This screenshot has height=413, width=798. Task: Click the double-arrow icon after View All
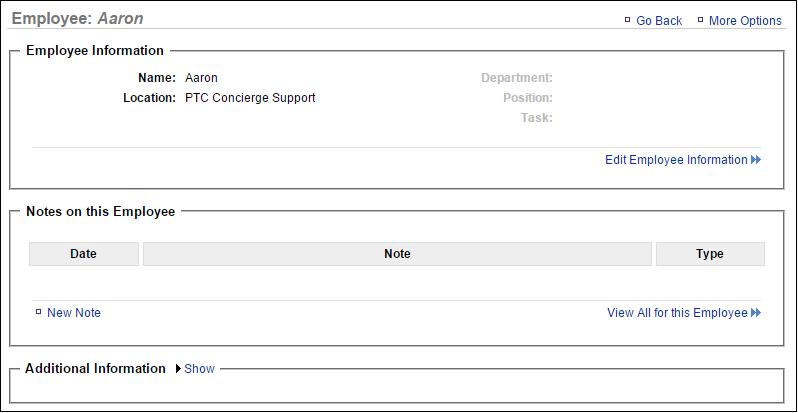pos(756,313)
